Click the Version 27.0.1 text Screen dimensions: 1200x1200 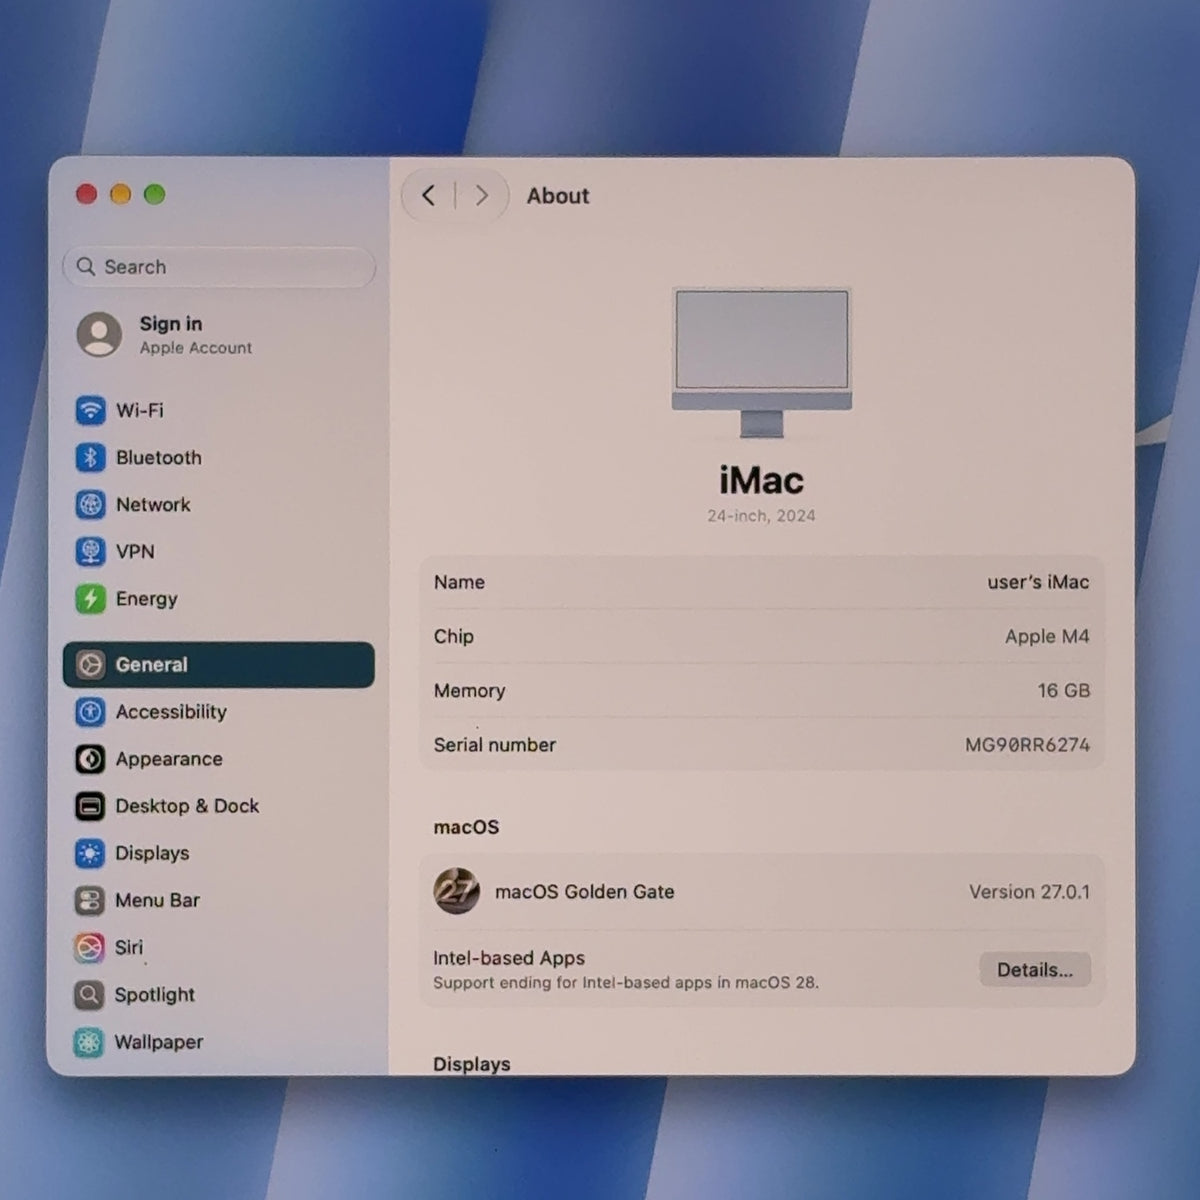(x=1029, y=891)
